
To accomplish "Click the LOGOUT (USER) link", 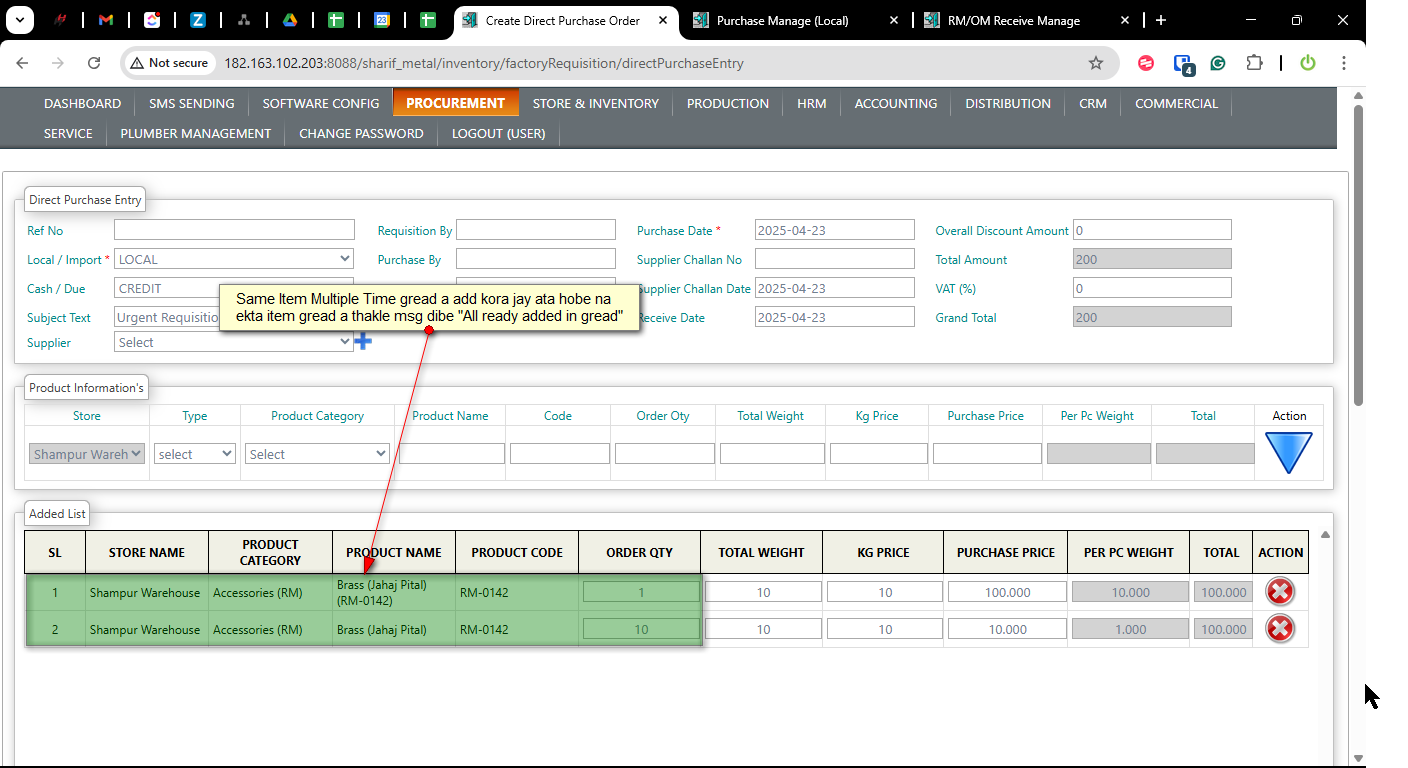I will click(498, 133).
